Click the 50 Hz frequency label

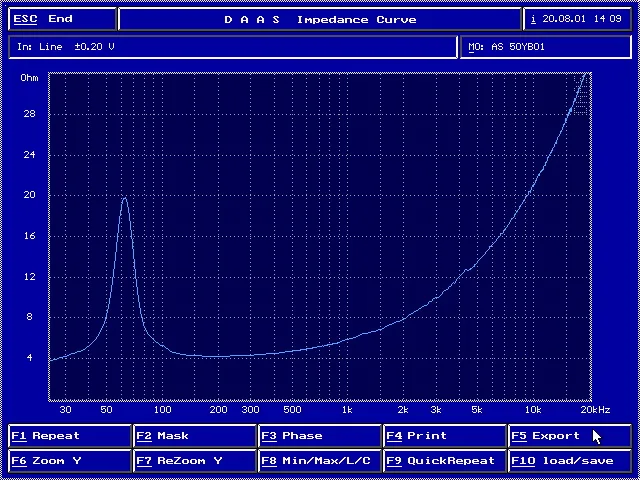pos(106,409)
